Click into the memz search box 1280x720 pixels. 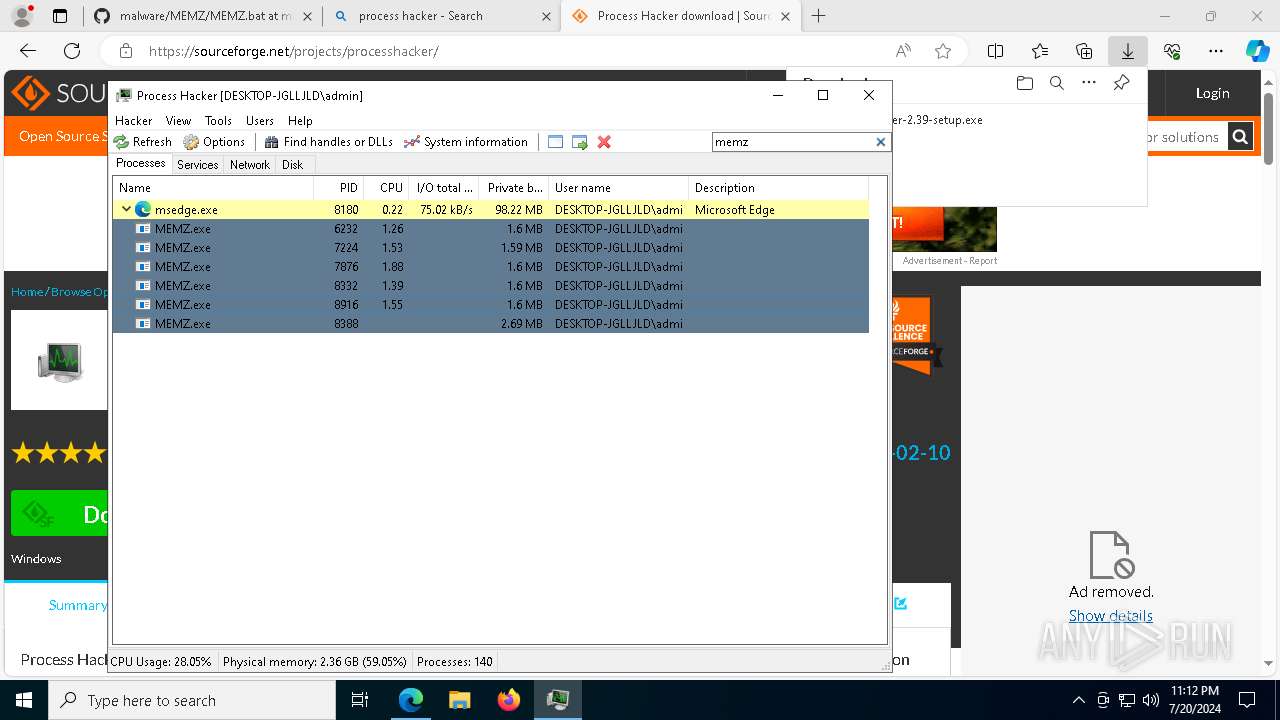click(x=793, y=142)
